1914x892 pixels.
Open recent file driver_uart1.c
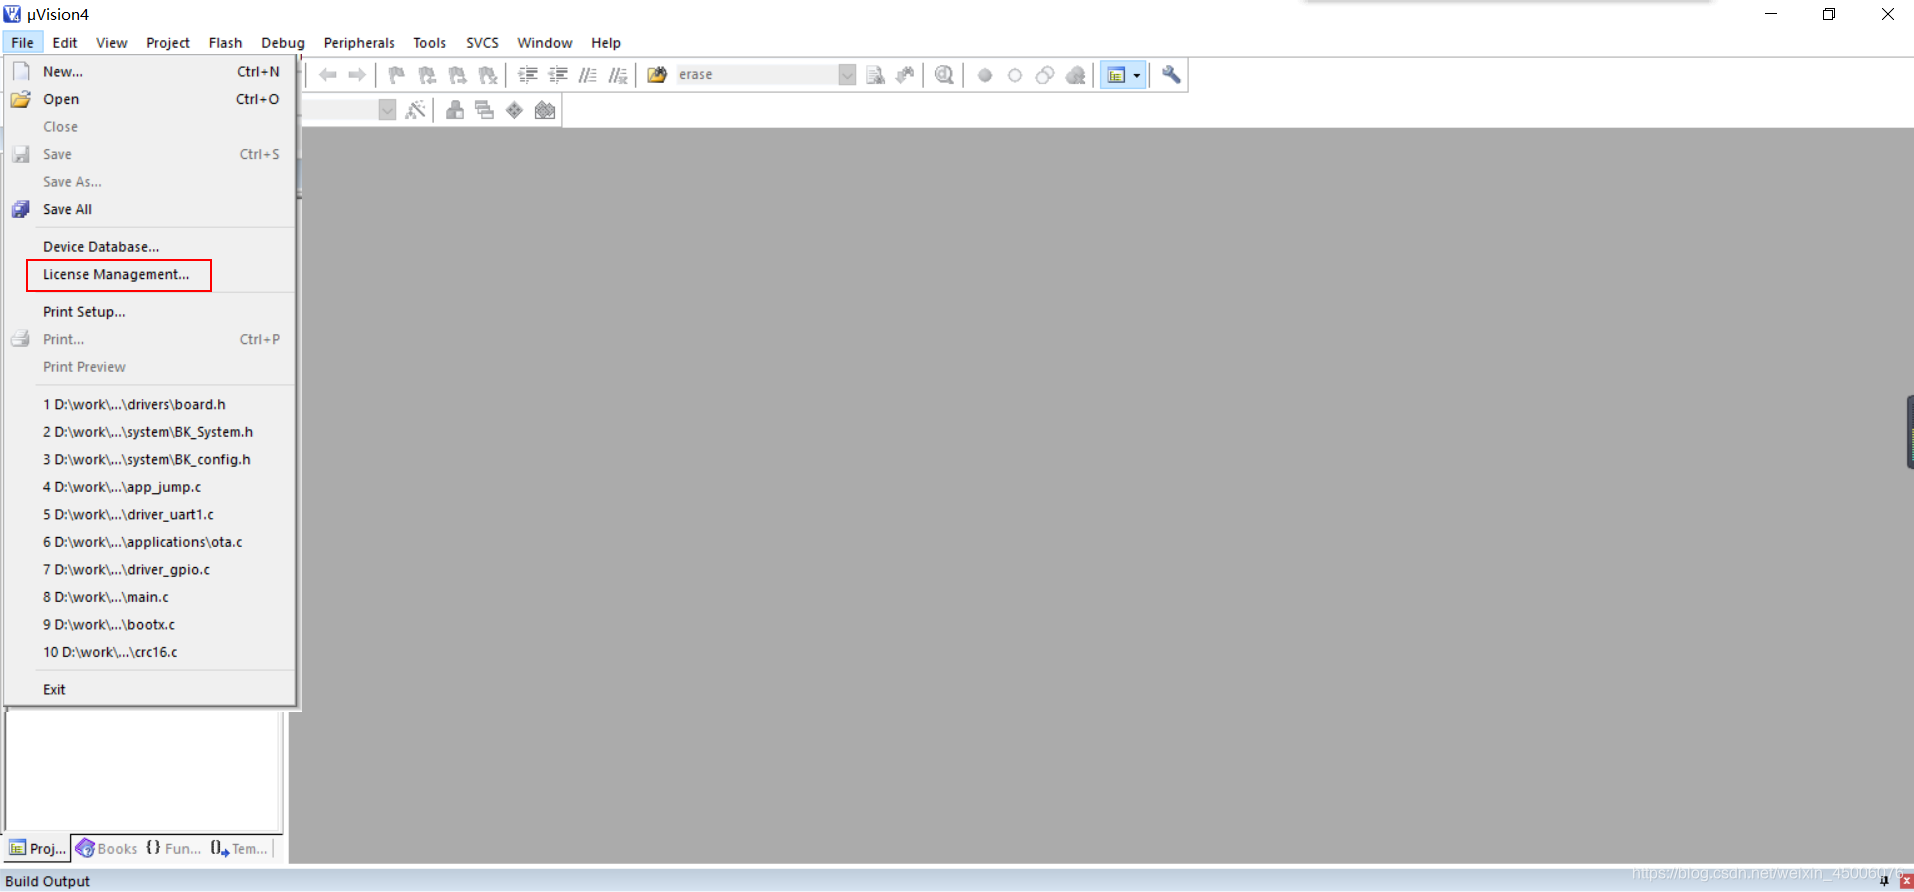(x=150, y=514)
